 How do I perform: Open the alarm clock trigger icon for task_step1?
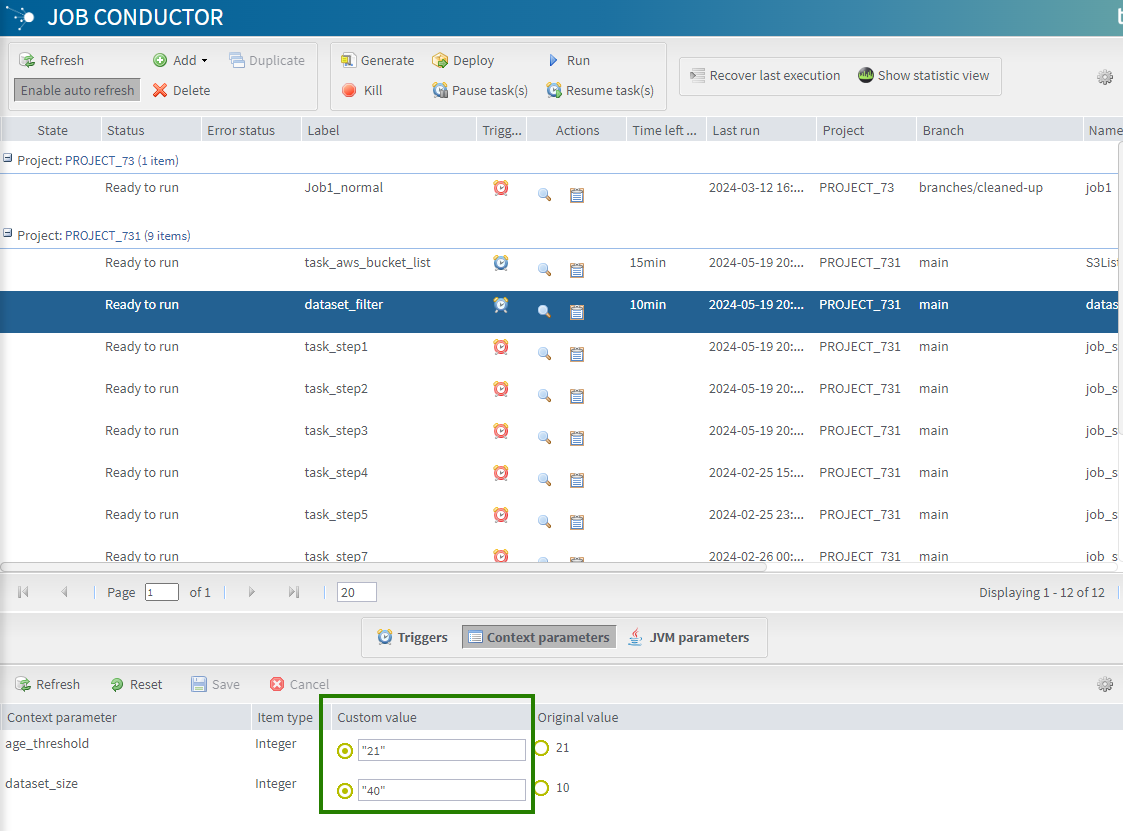click(x=500, y=347)
